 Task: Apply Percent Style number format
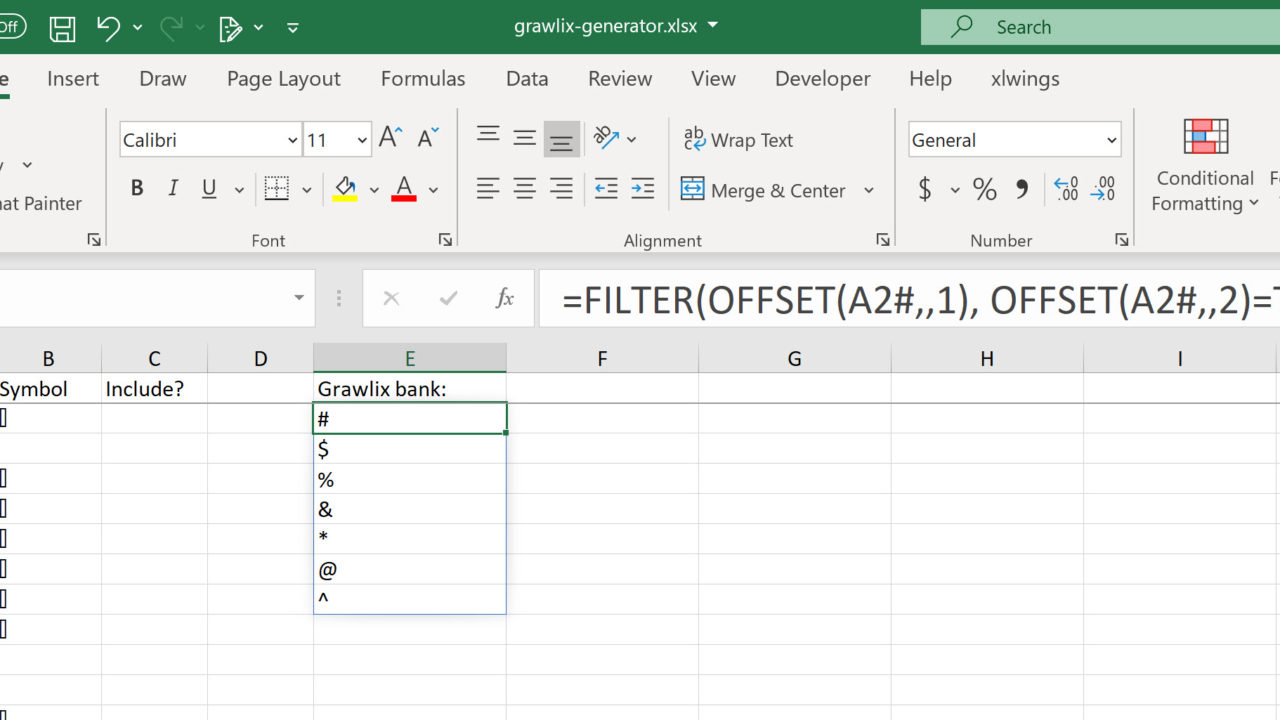(x=985, y=190)
